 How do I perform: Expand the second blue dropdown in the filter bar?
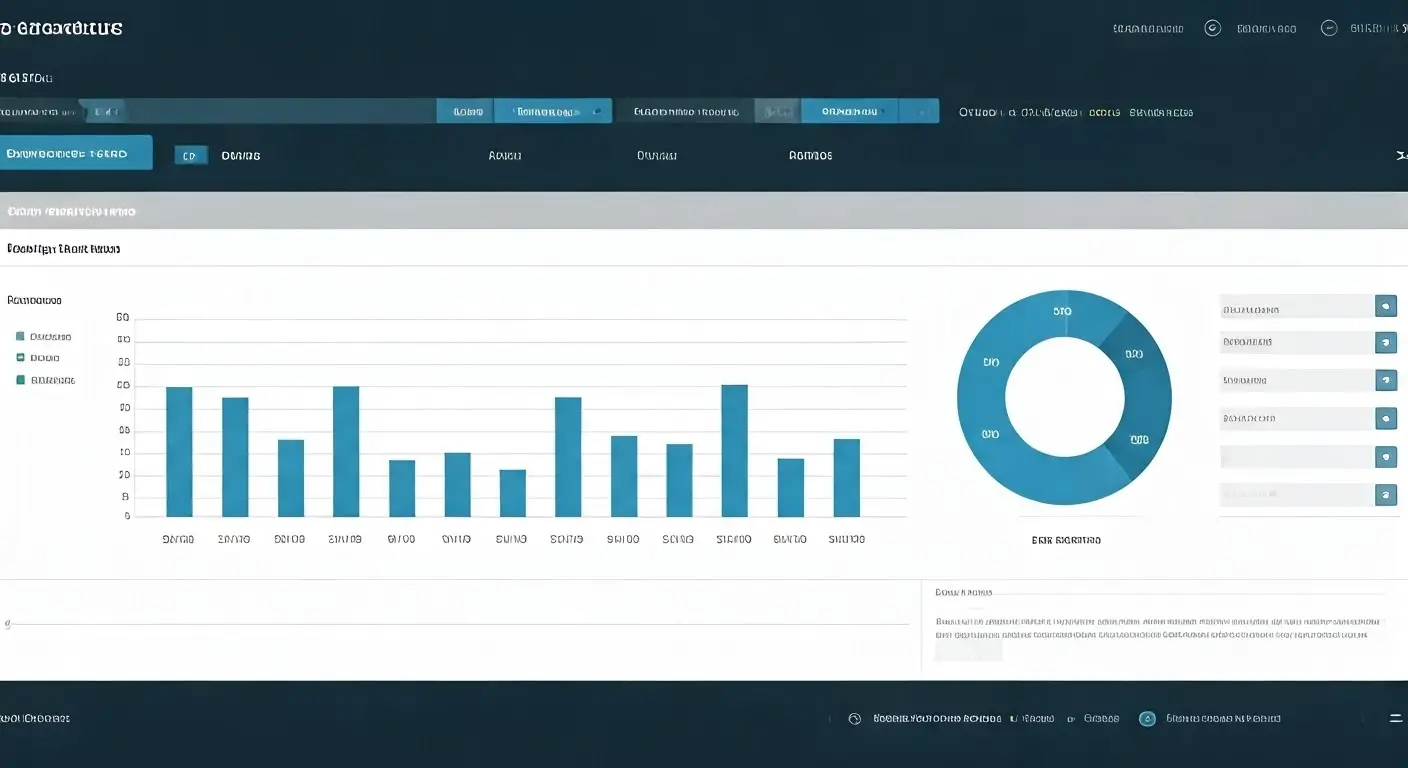(849, 111)
